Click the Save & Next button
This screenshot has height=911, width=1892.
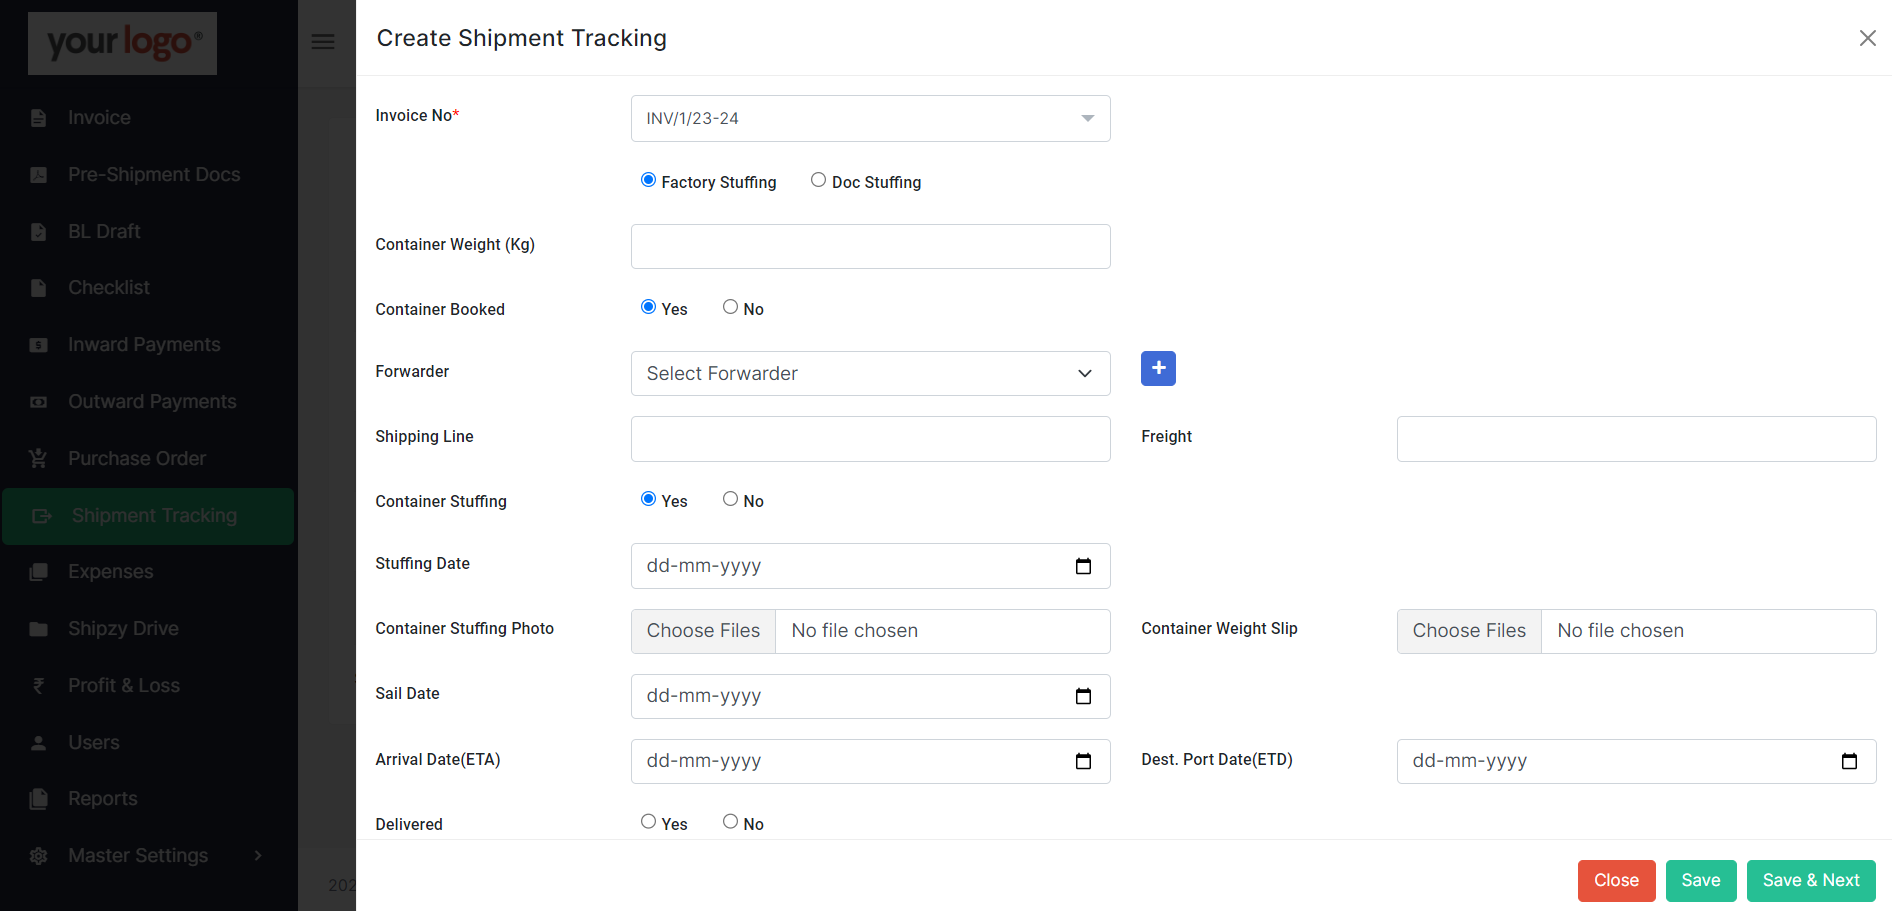1810,881
